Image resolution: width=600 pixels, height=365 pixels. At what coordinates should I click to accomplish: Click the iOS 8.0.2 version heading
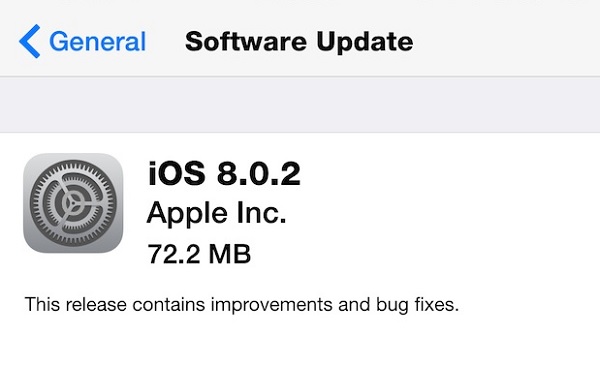[224, 174]
